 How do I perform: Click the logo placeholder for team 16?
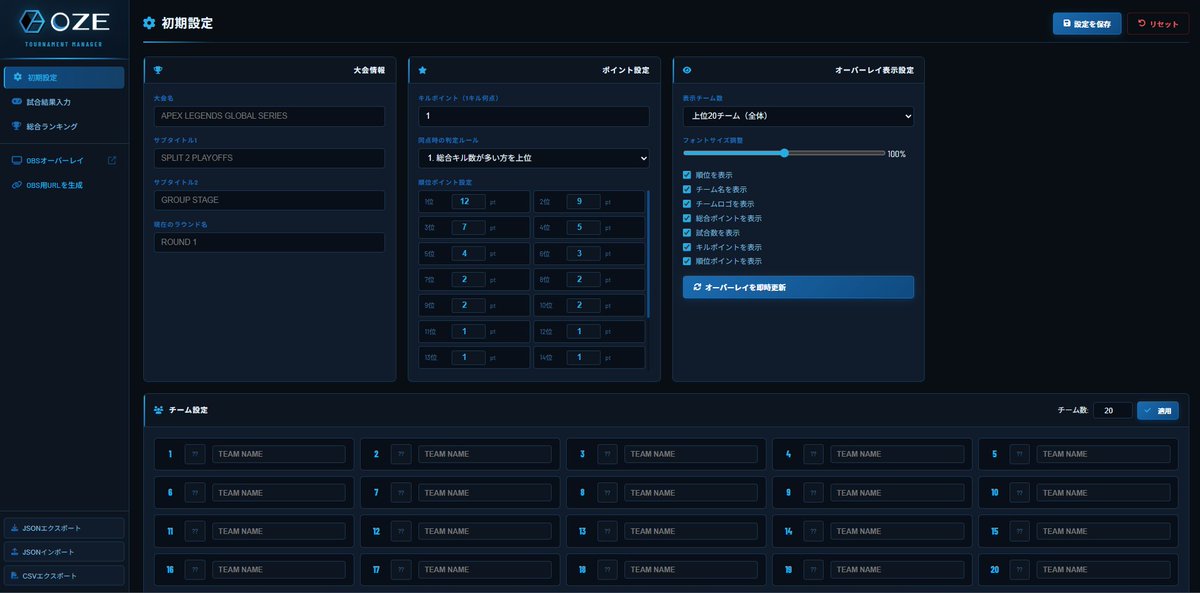tap(195, 570)
